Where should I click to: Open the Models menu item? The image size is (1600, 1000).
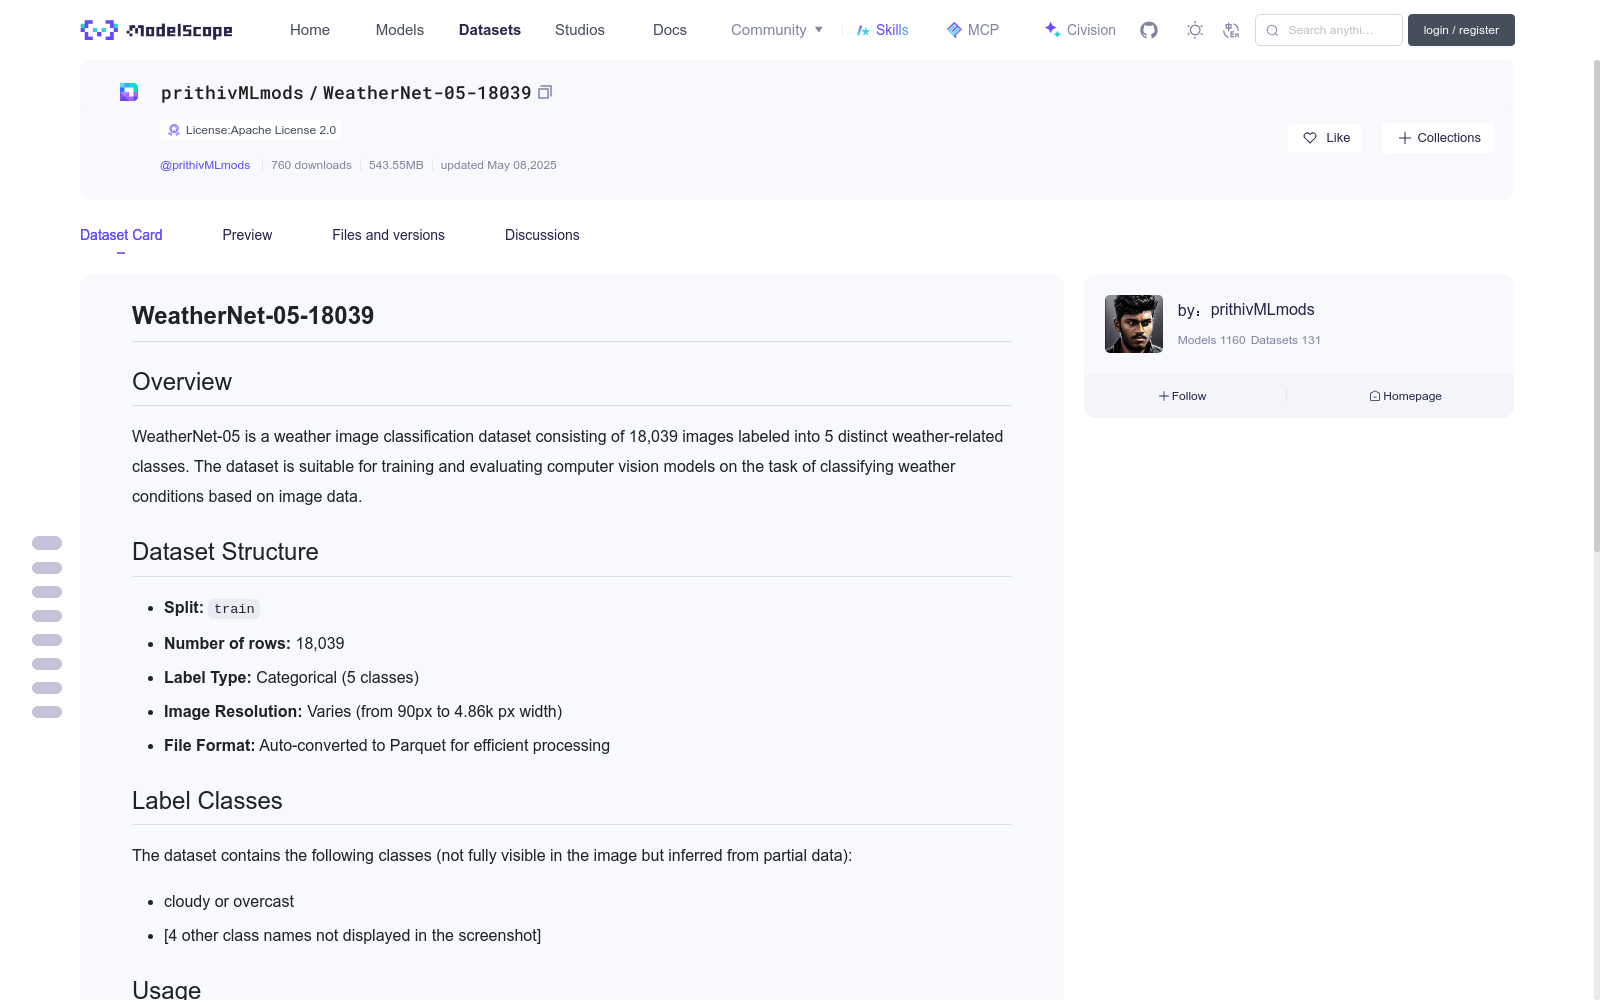(400, 30)
